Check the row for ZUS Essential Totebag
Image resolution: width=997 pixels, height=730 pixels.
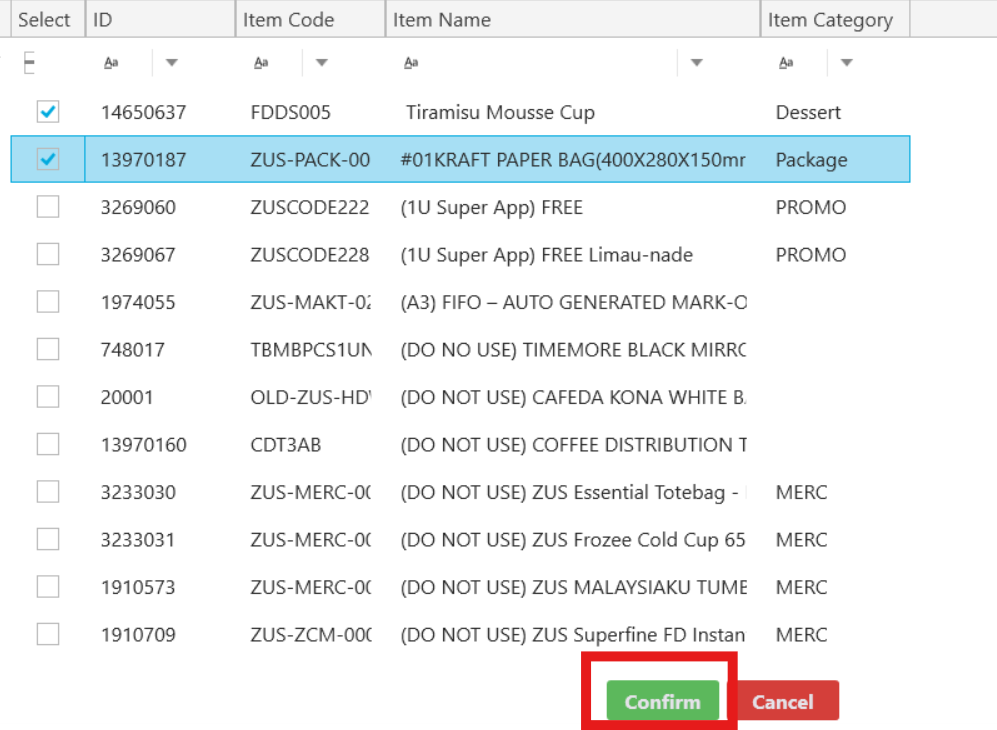coord(47,491)
